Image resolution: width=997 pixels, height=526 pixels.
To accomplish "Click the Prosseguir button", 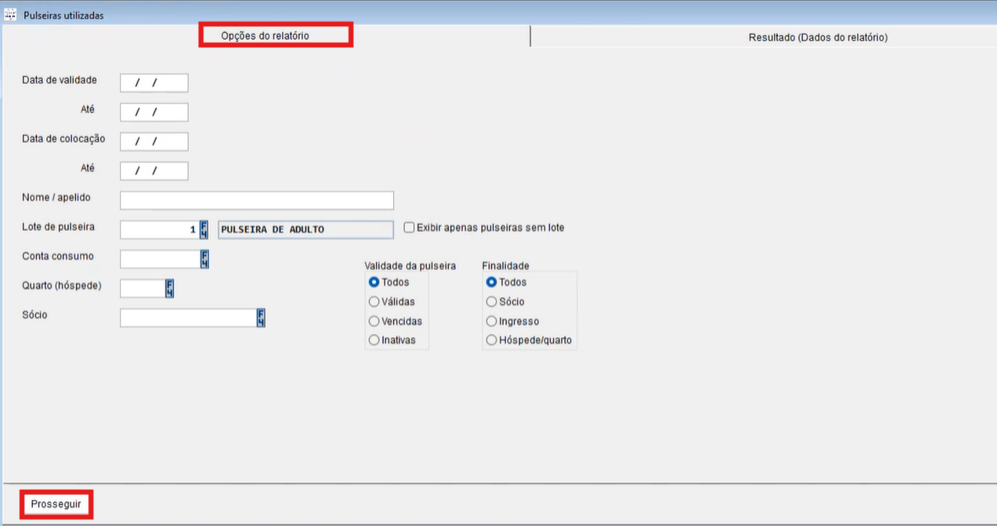I will click(x=56, y=504).
